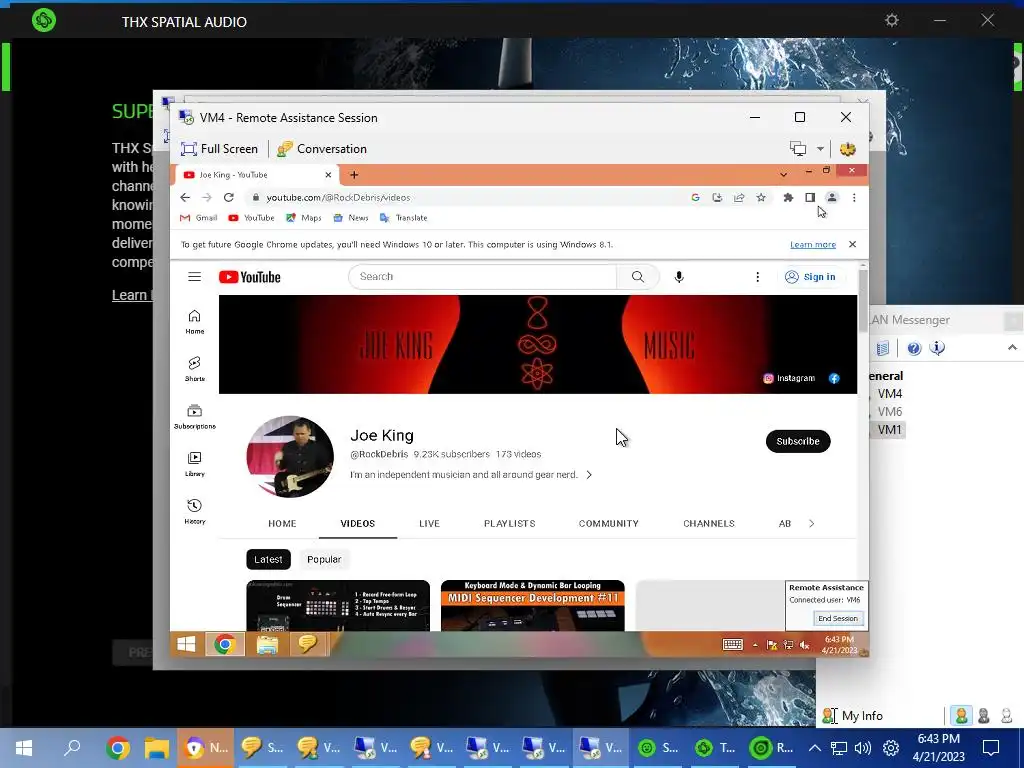Toggle the Chrome side panel icon
This screenshot has height=768, width=1024.
point(810,197)
